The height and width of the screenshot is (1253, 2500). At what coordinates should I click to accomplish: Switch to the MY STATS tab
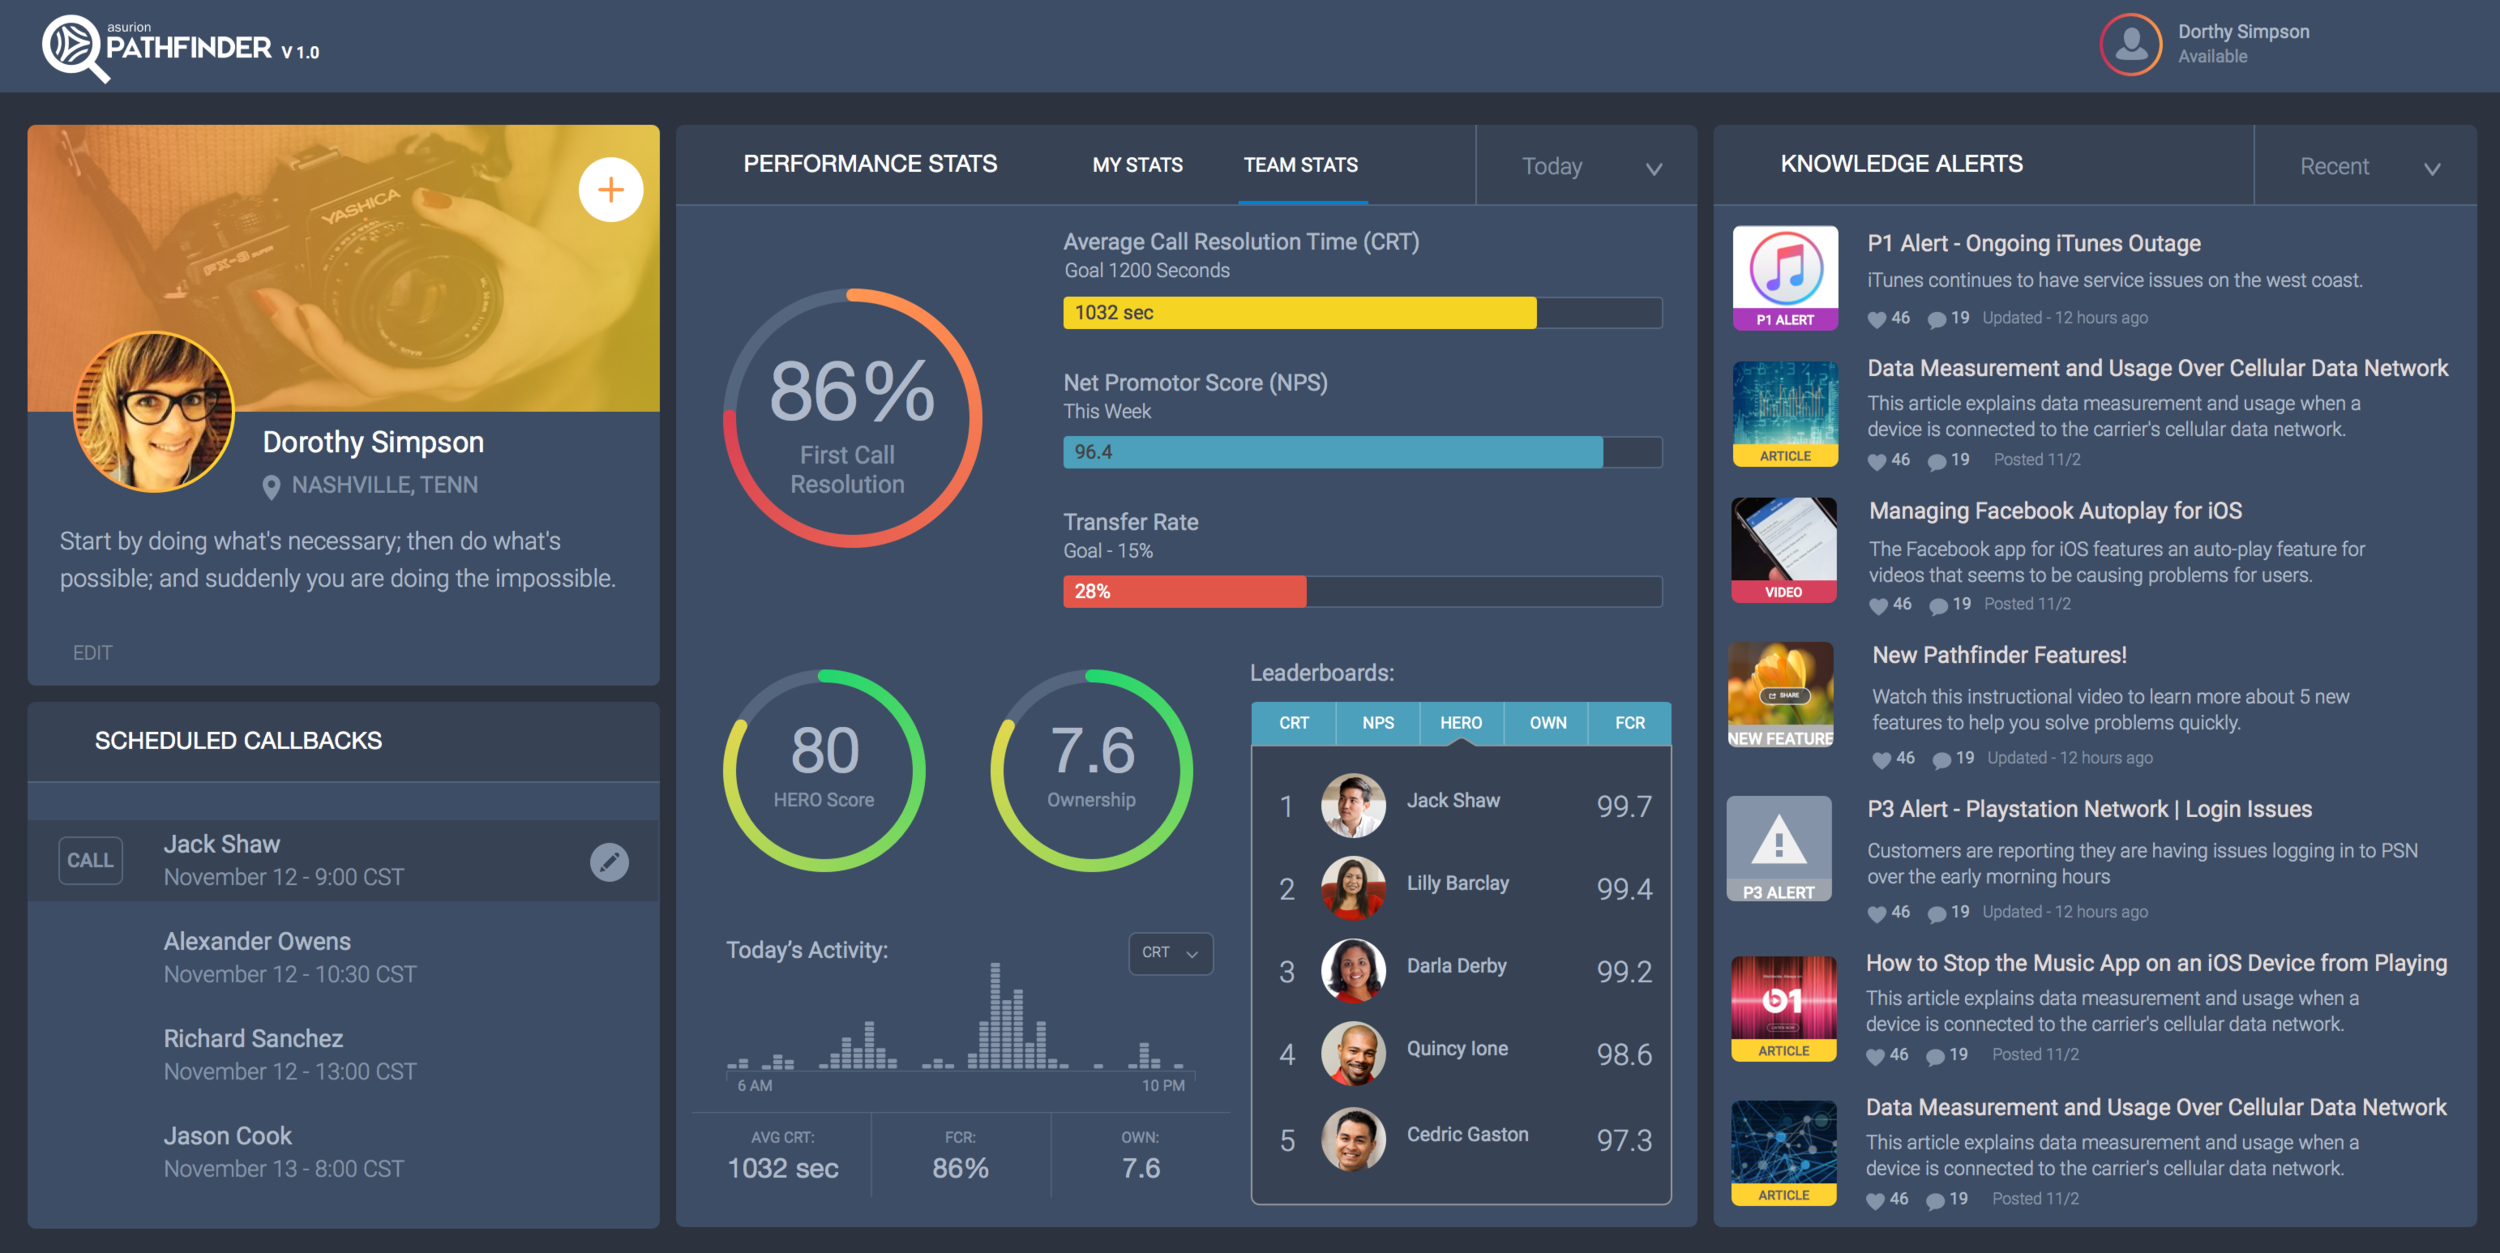[1138, 165]
